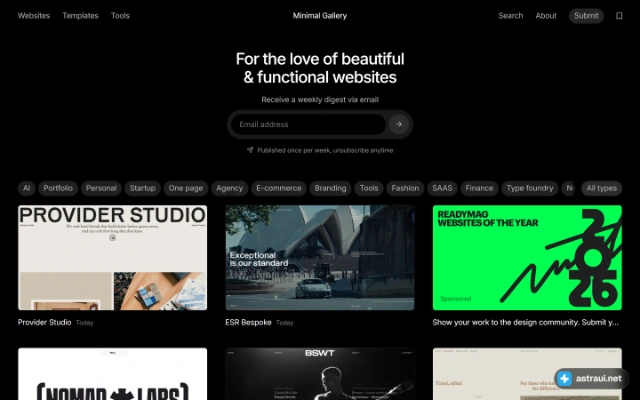Submit email with the arrow button
This screenshot has height=400, width=640.
(399, 124)
